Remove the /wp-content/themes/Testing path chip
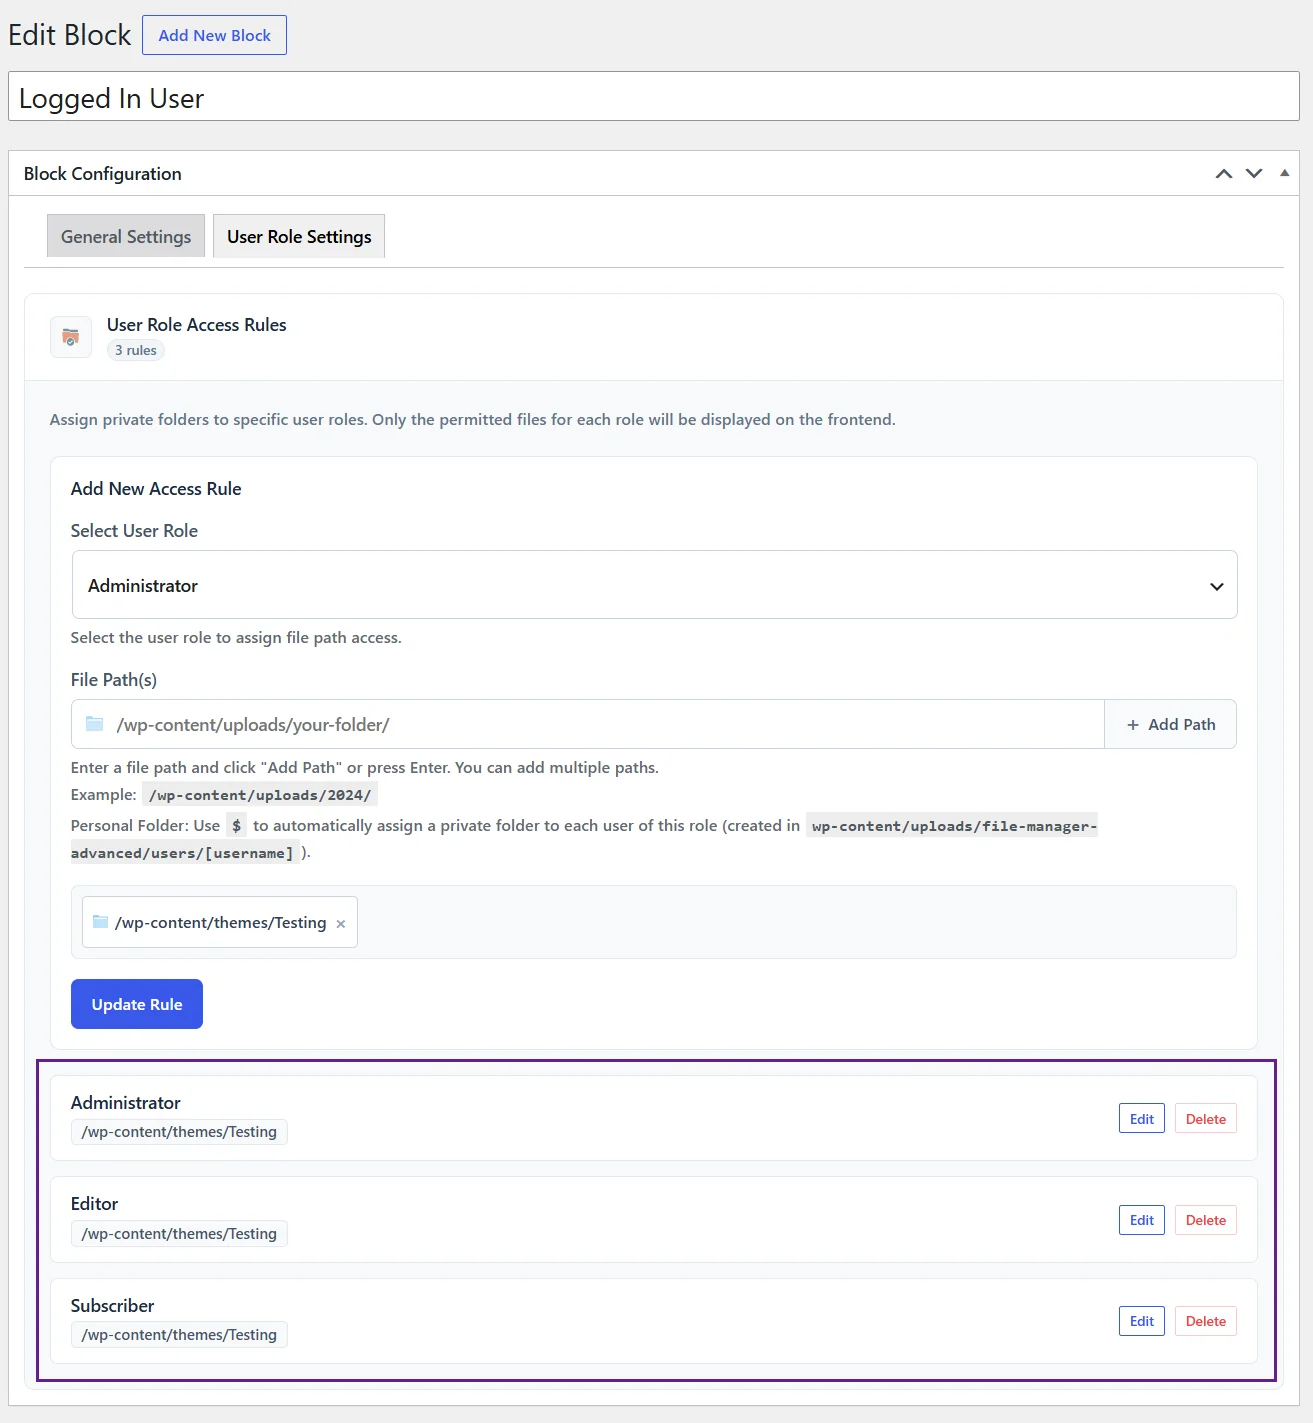 341,924
